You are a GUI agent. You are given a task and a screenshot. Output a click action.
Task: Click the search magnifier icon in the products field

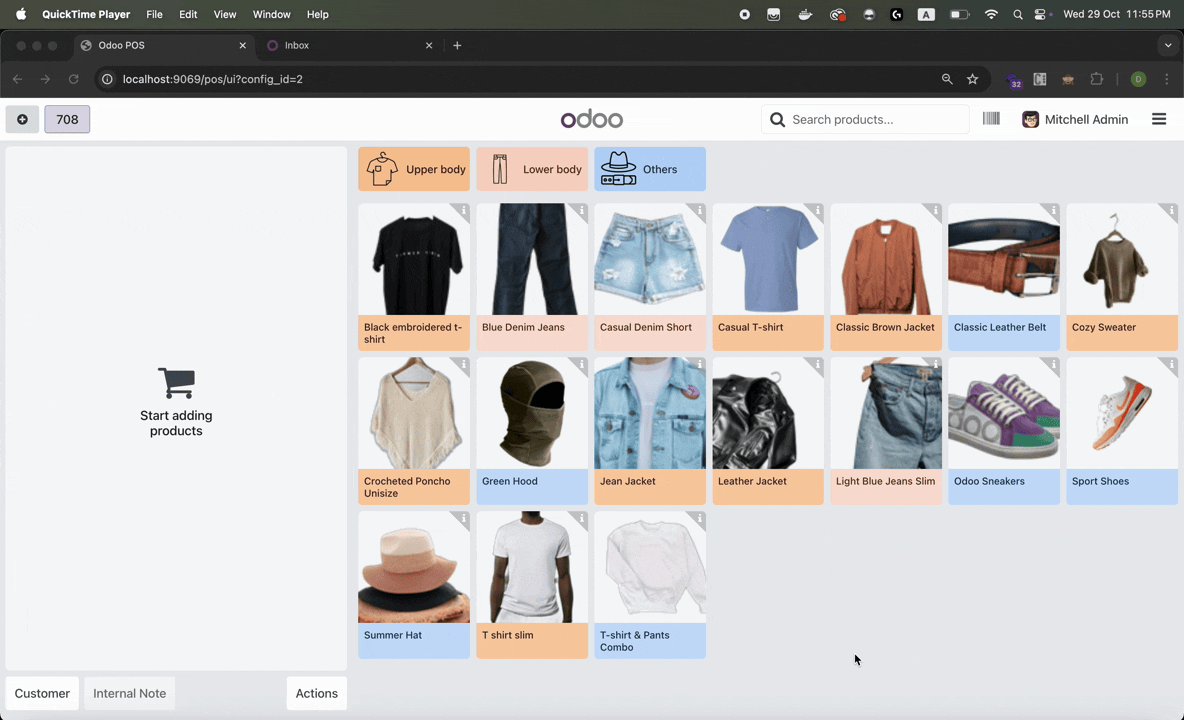pos(777,119)
